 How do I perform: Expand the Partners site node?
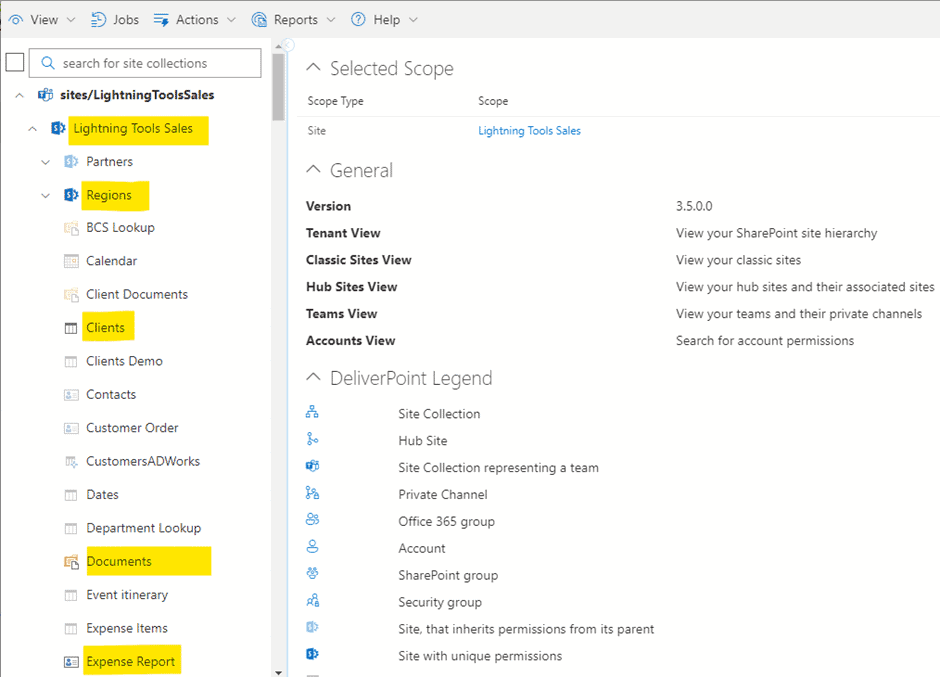coord(45,162)
